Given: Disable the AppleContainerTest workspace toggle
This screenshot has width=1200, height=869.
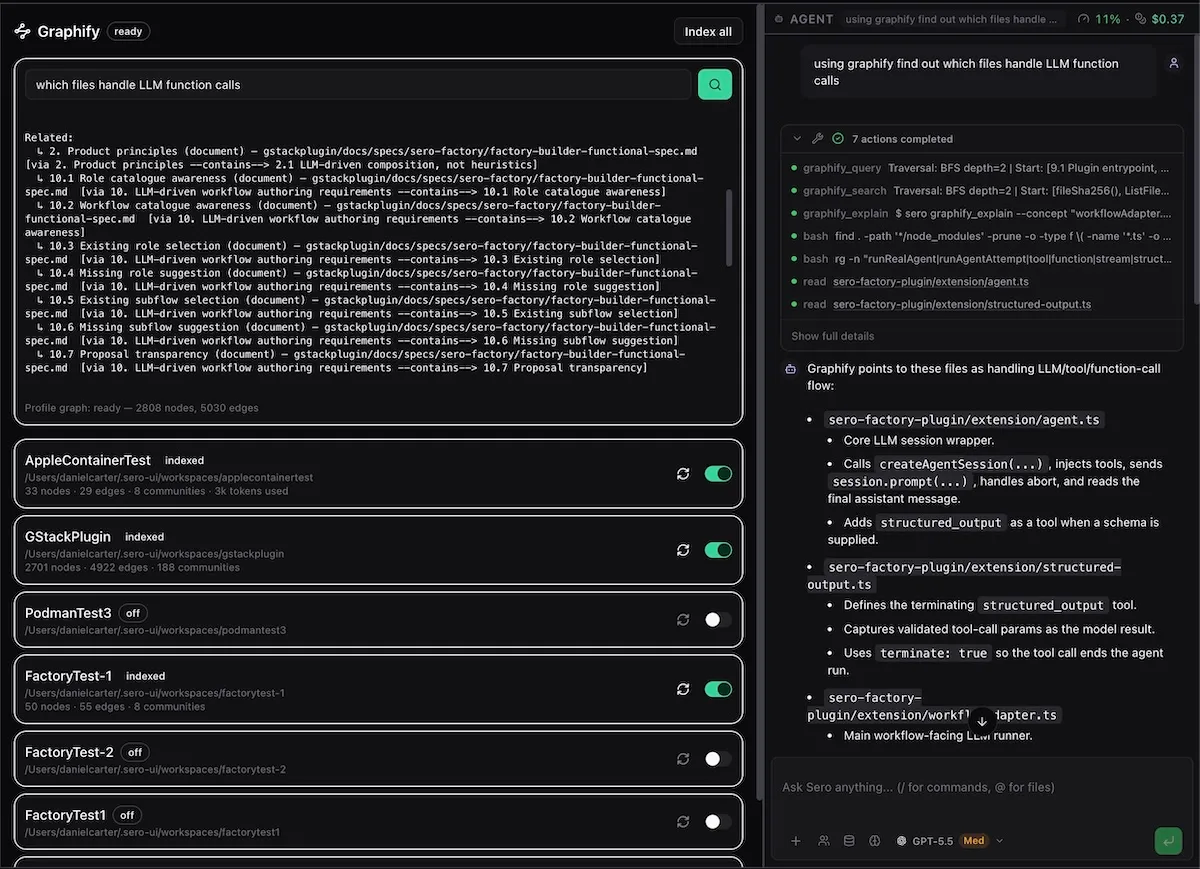Looking at the screenshot, I should 718,474.
